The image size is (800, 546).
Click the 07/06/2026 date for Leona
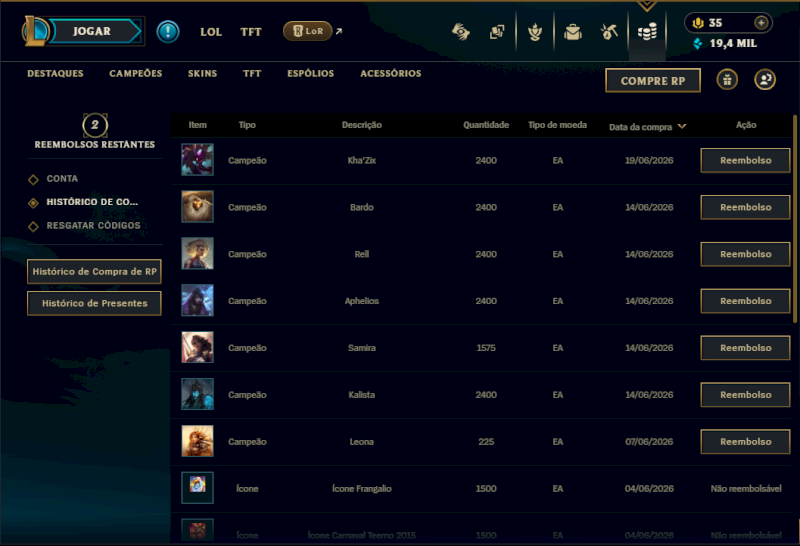pos(649,442)
